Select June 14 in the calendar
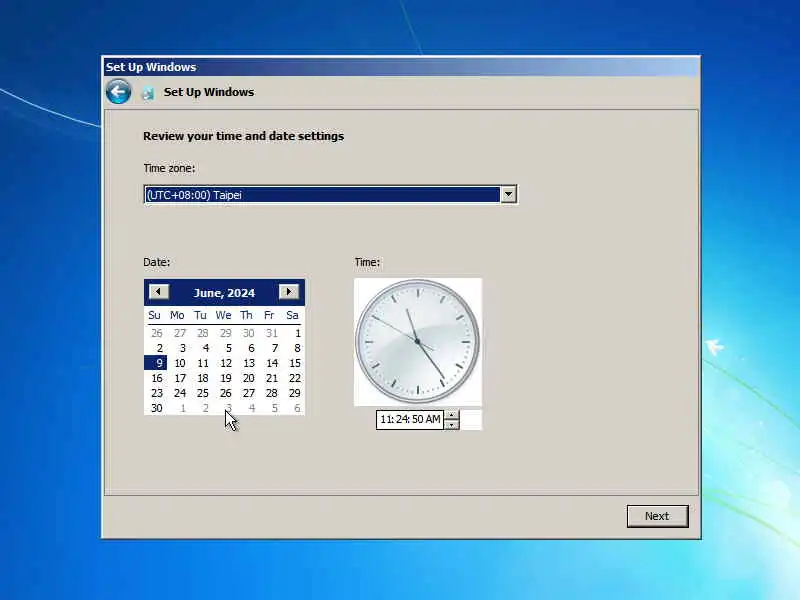 272,363
